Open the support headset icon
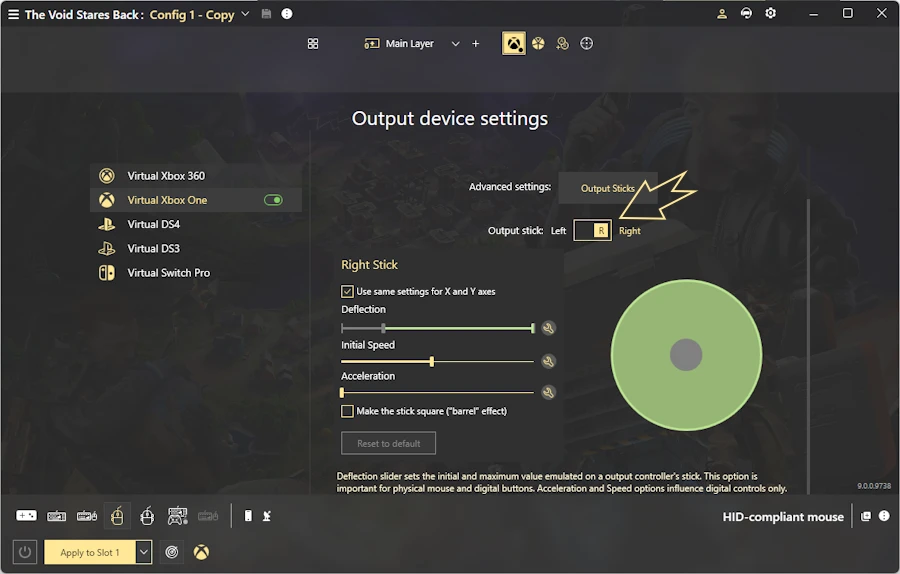900x574 pixels. tap(746, 13)
